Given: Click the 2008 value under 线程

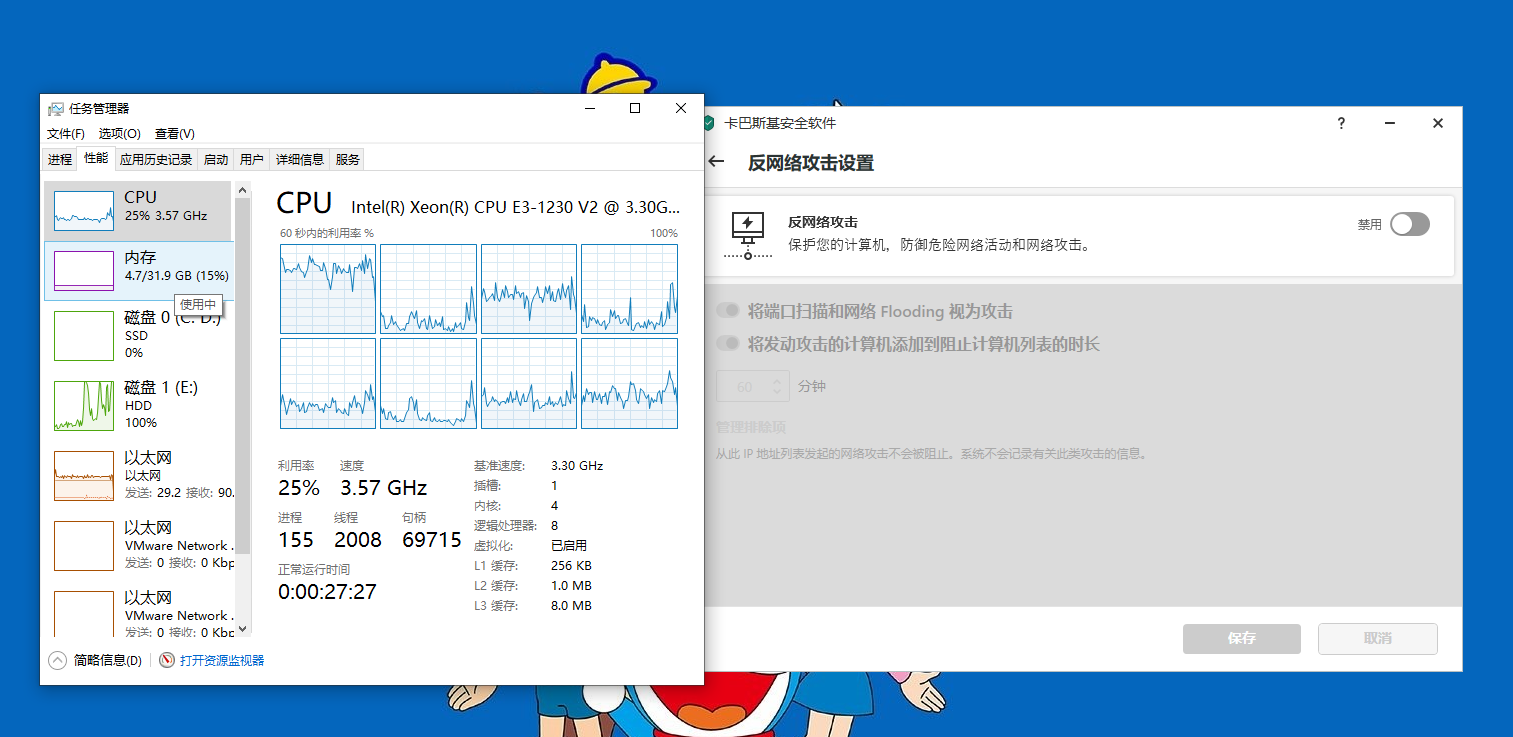Looking at the screenshot, I should click(358, 540).
